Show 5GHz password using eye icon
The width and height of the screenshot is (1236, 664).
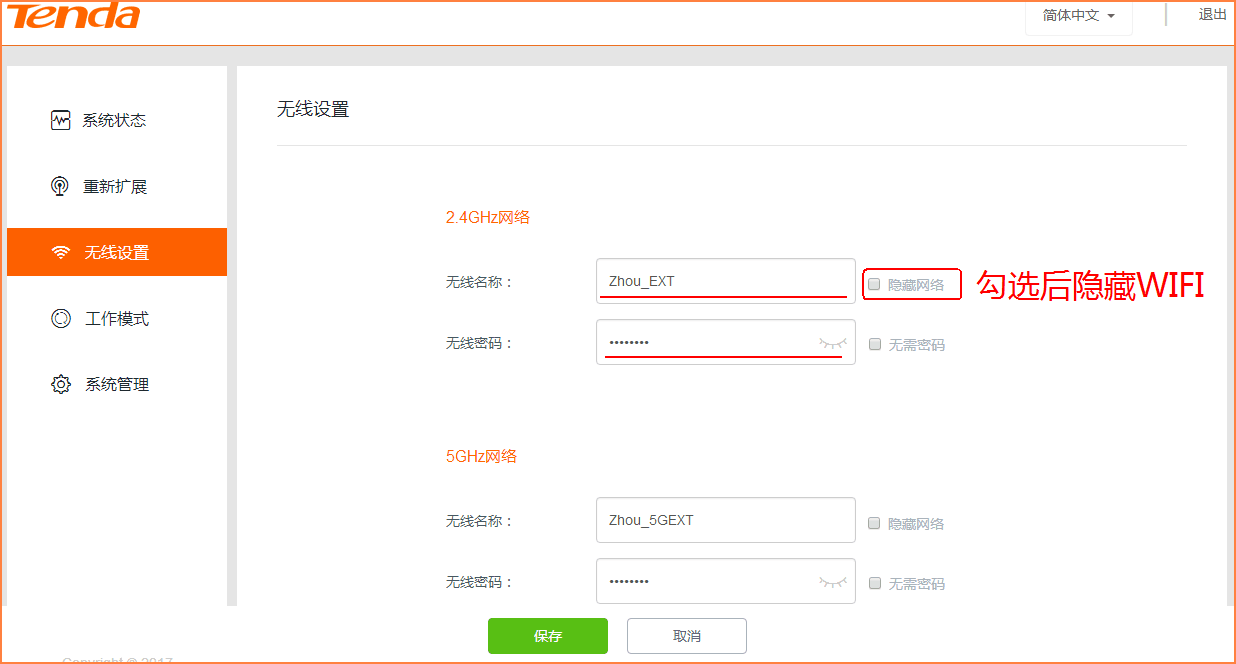point(832,581)
